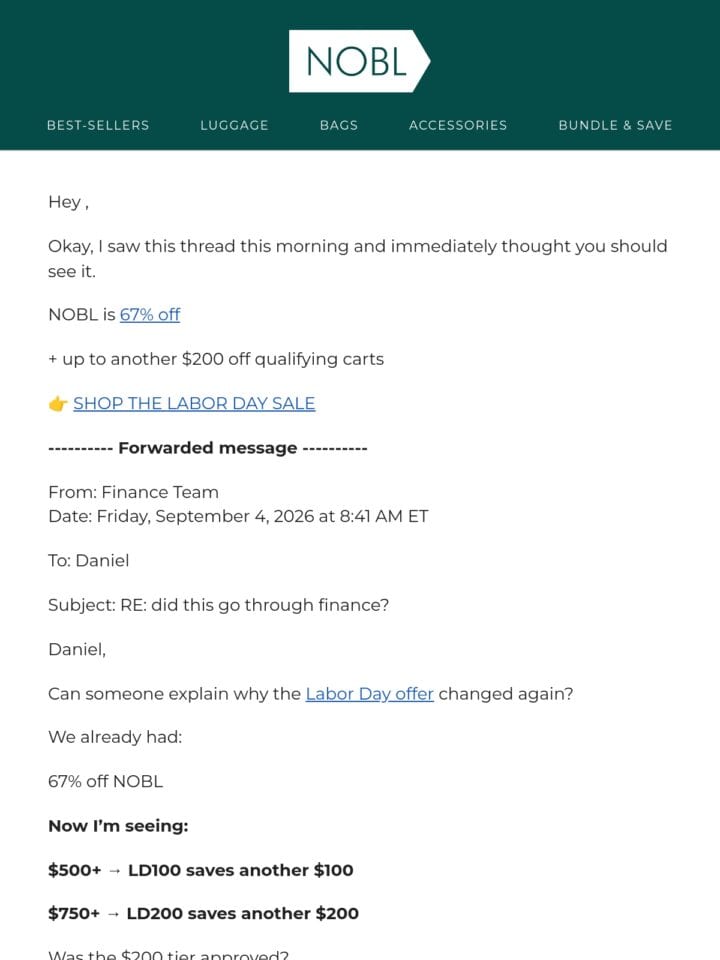Visit the BUNDLE & SAVE page
This screenshot has height=960, width=720.
coord(615,125)
